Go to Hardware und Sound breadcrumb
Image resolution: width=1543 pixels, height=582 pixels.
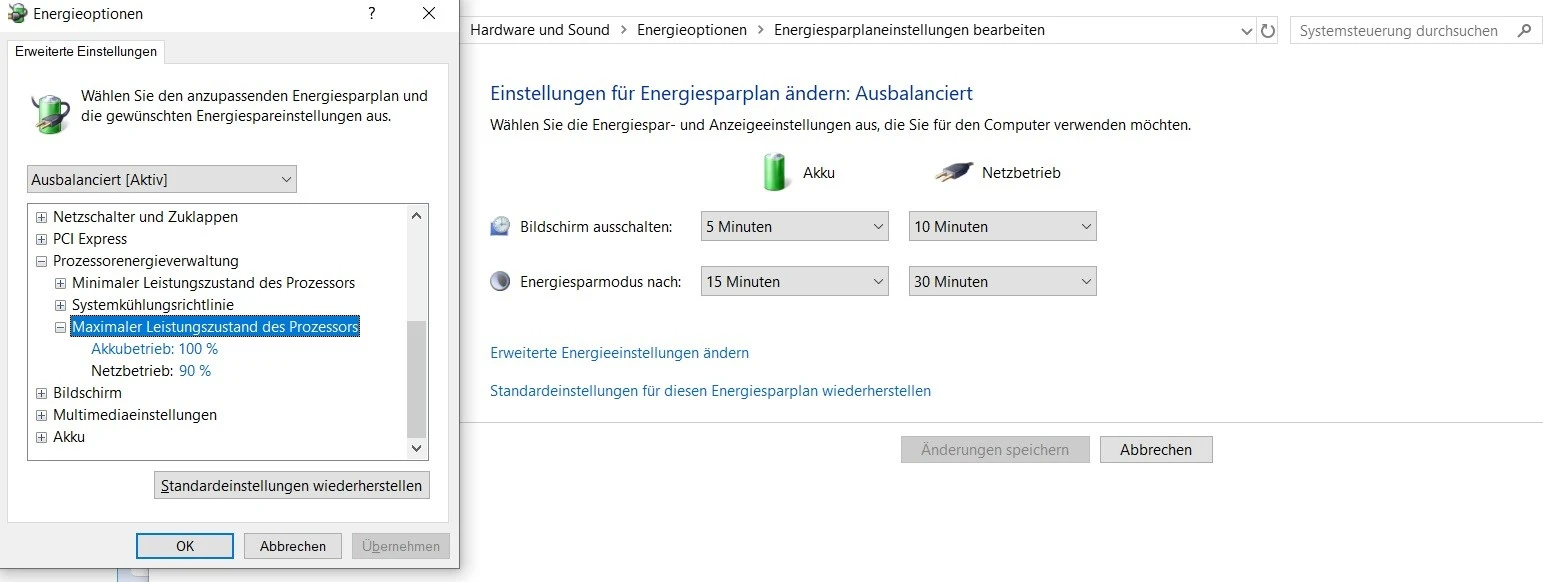pyautogui.click(x=540, y=30)
